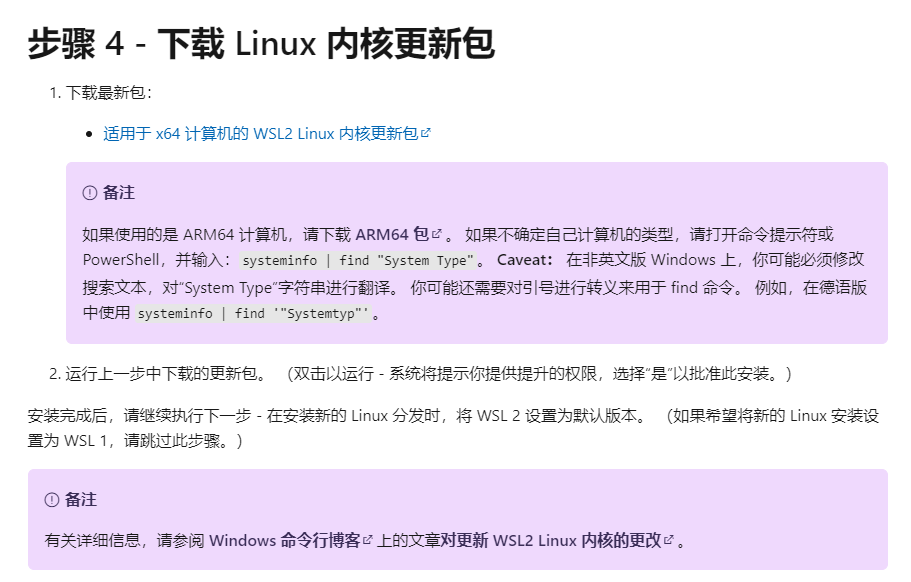Click the 步骤 4 - 下载 Linux 内核更新包 heading
The height and width of the screenshot is (582, 911).
click(x=261, y=44)
